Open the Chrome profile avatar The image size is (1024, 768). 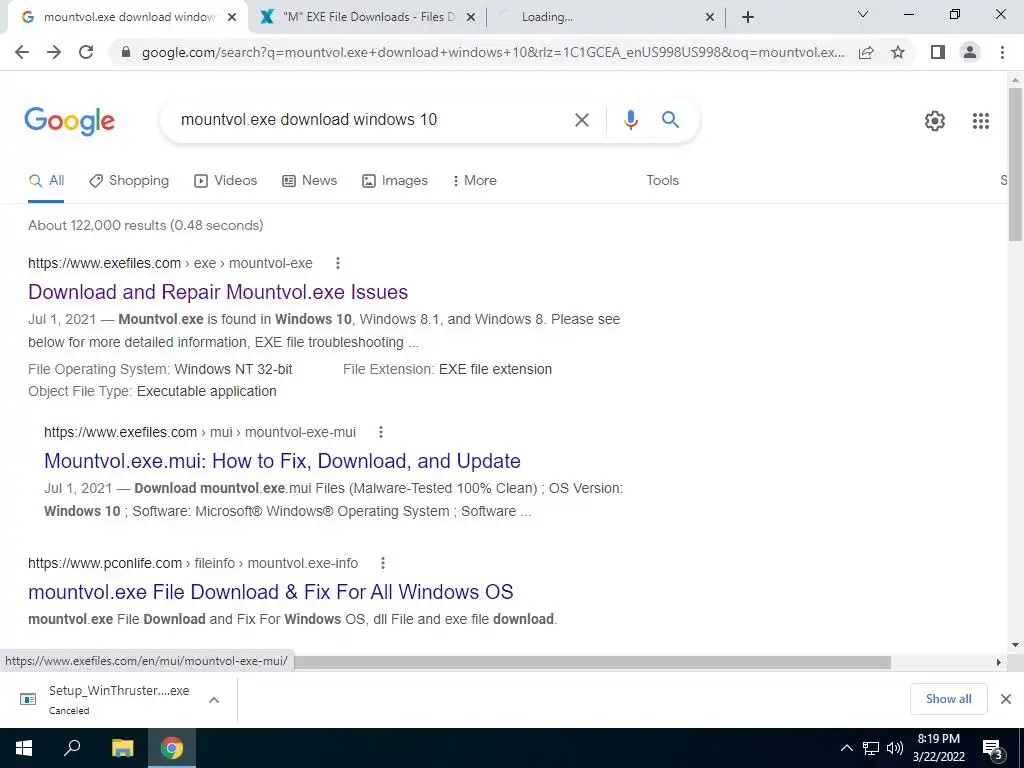coord(970,52)
